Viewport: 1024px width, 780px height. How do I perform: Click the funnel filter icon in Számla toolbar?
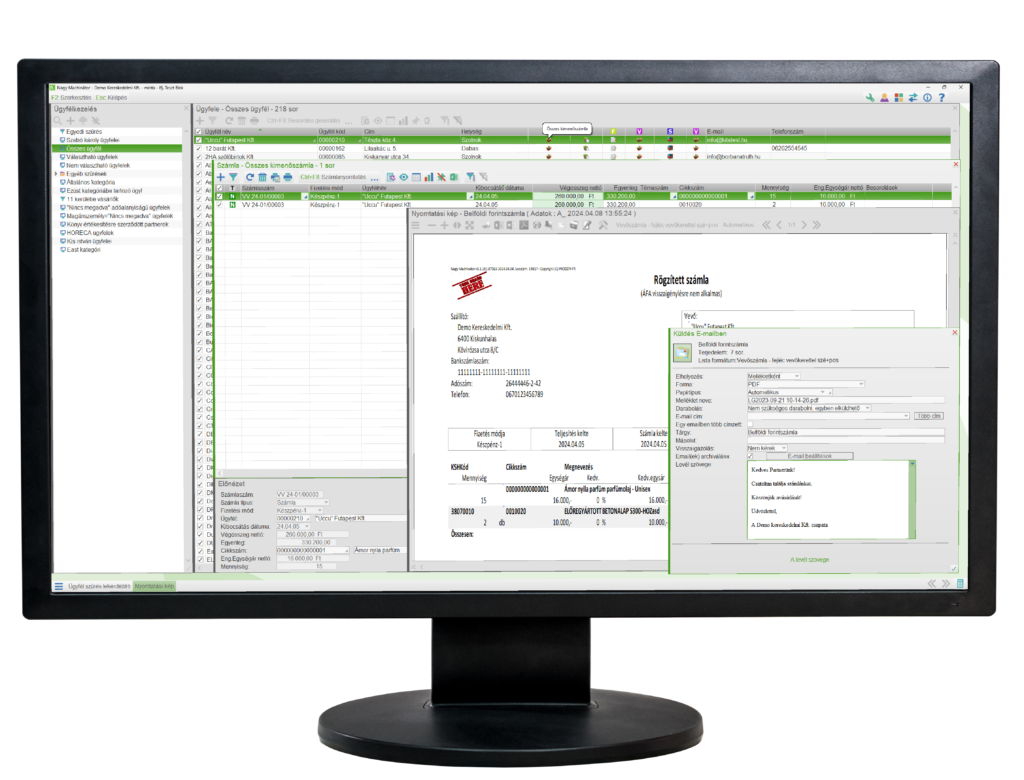[x=233, y=177]
